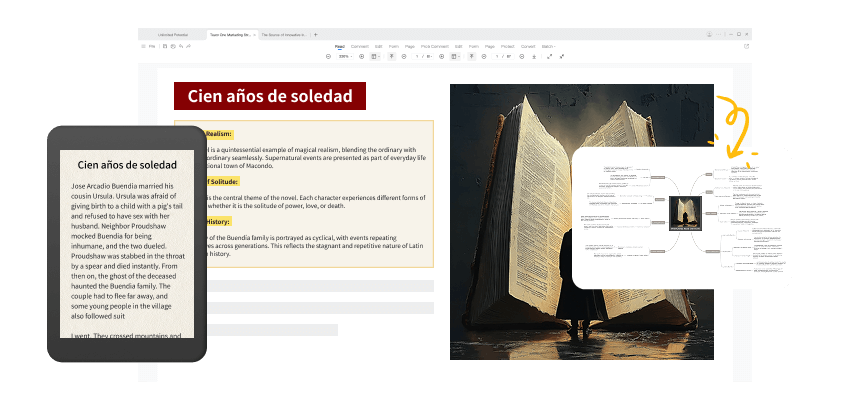Switch to the Unlimited Potential tab
Screen dimensions: 848x412
coord(172,34)
